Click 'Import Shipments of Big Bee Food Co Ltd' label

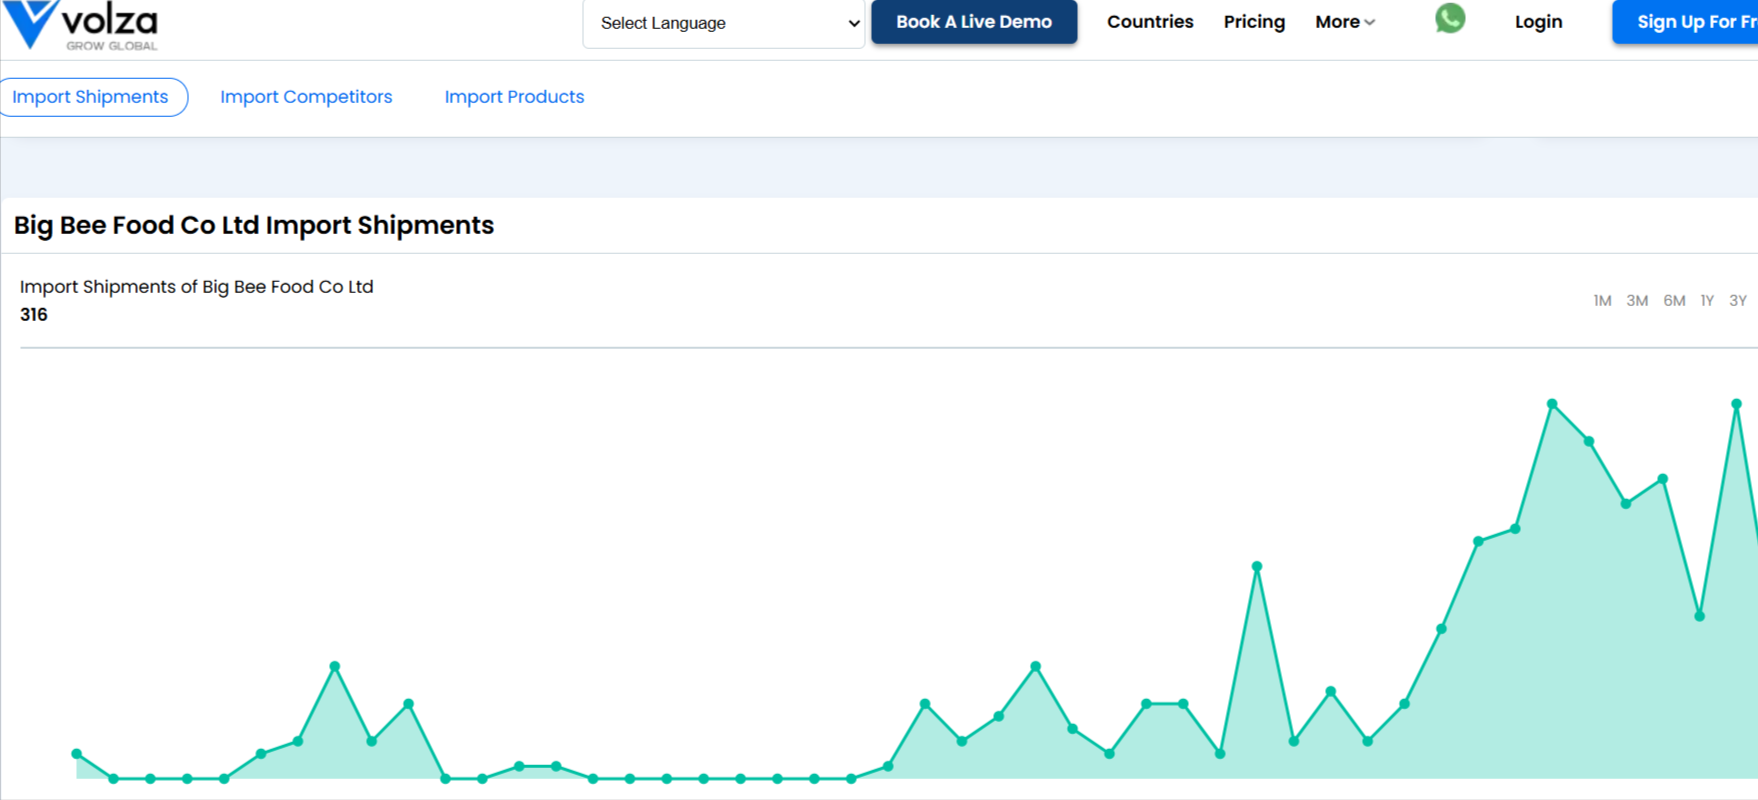pos(197,287)
